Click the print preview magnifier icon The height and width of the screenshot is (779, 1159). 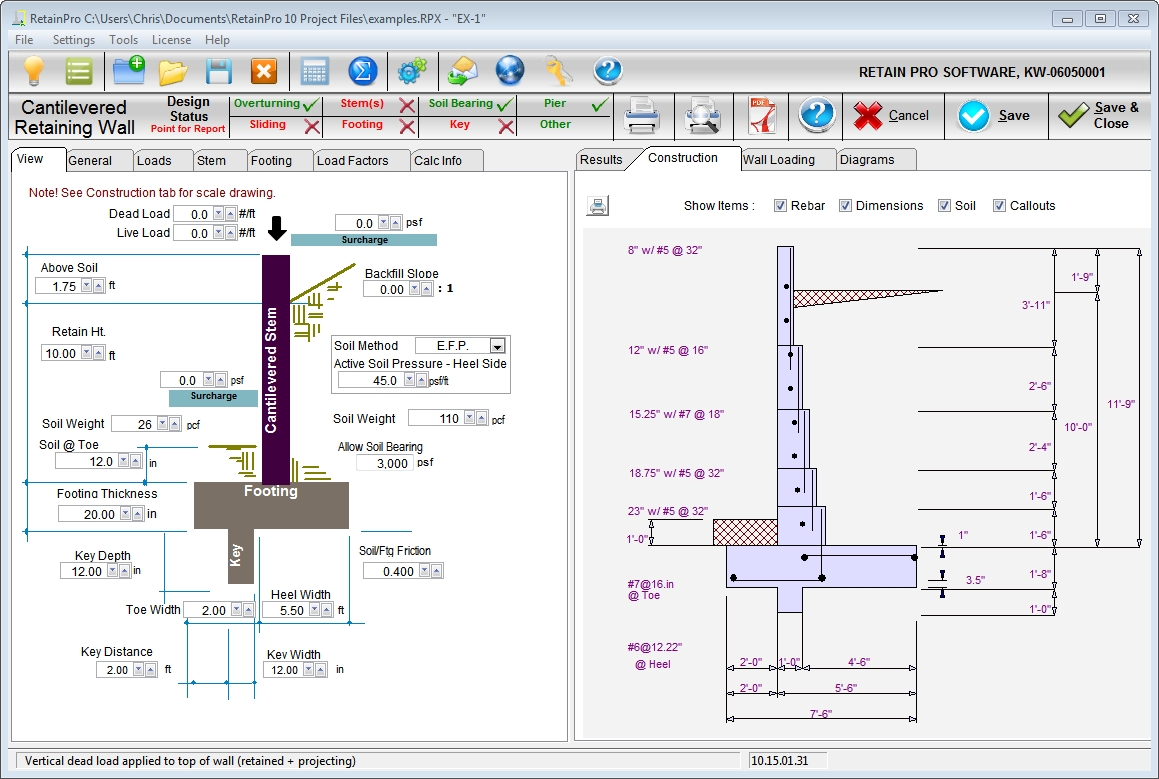coord(703,117)
